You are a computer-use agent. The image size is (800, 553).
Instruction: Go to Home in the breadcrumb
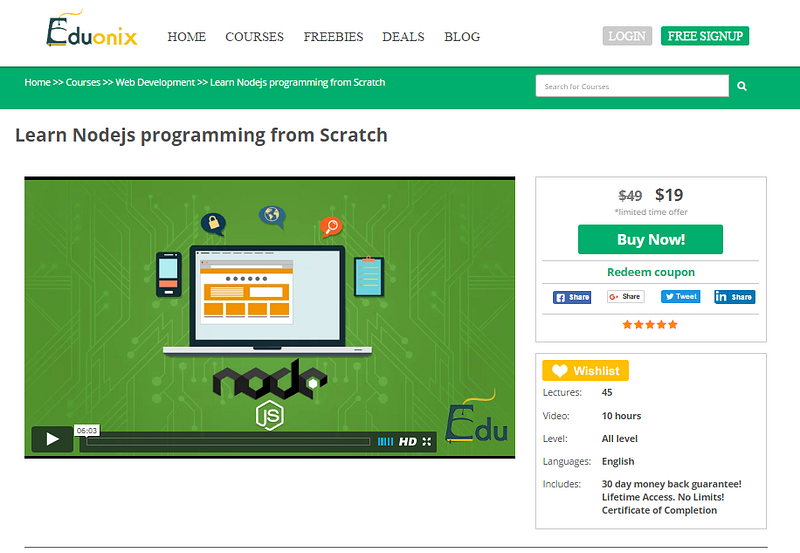point(37,83)
